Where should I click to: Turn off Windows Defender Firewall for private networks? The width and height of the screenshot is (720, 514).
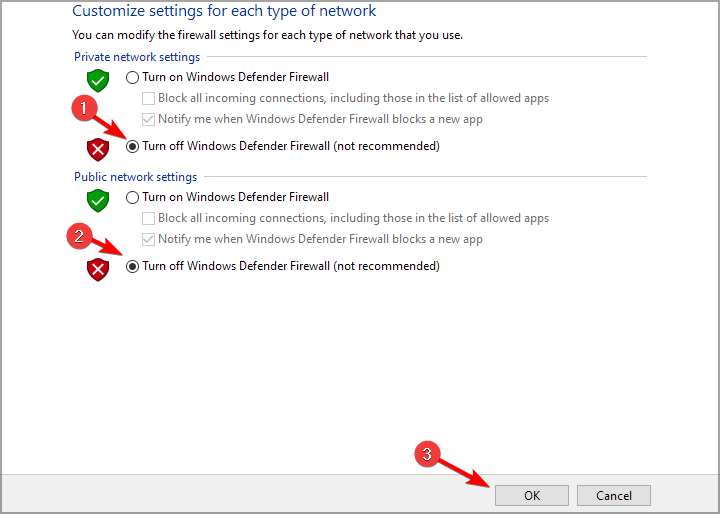[133, 146]
